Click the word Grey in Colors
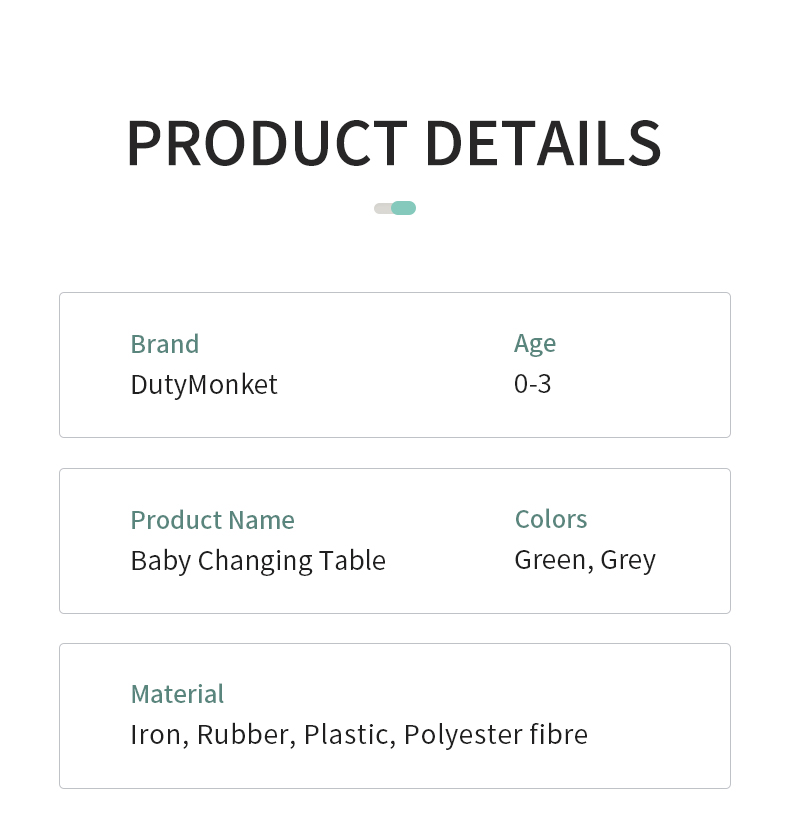 pyautogui.click(x=628, y=560)
